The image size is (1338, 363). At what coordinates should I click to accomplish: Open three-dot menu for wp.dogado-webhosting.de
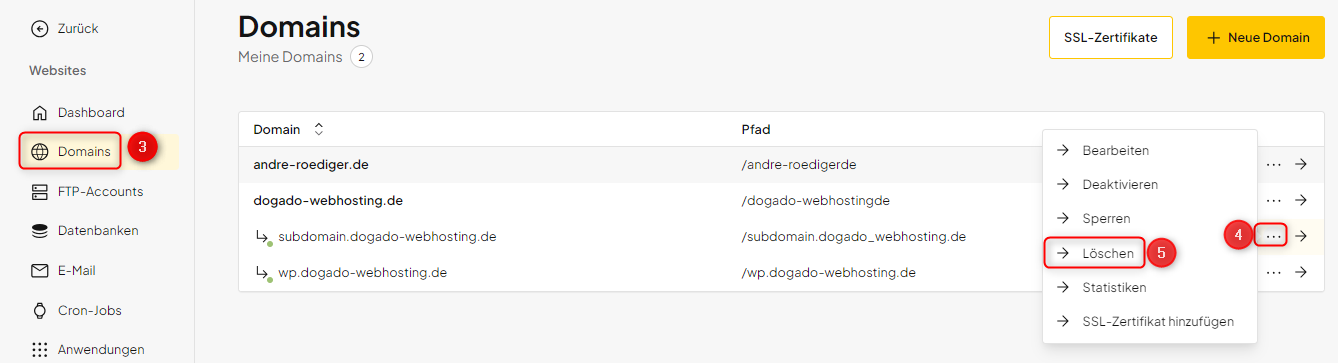point(1273,272)
